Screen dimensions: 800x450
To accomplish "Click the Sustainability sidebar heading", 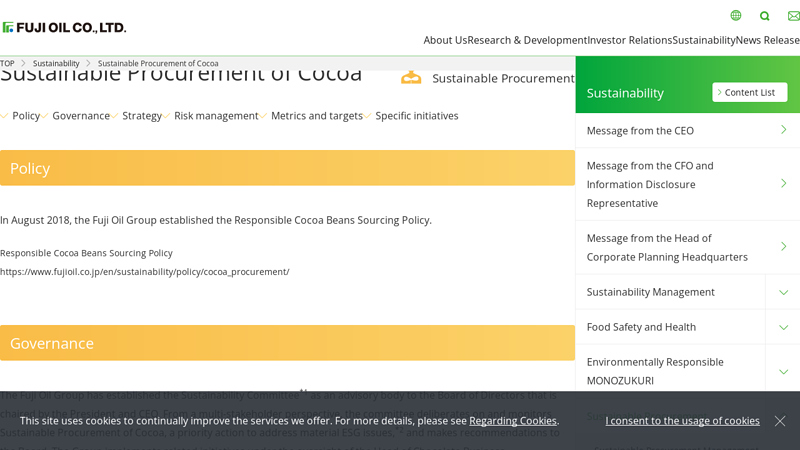I will 625,93.
